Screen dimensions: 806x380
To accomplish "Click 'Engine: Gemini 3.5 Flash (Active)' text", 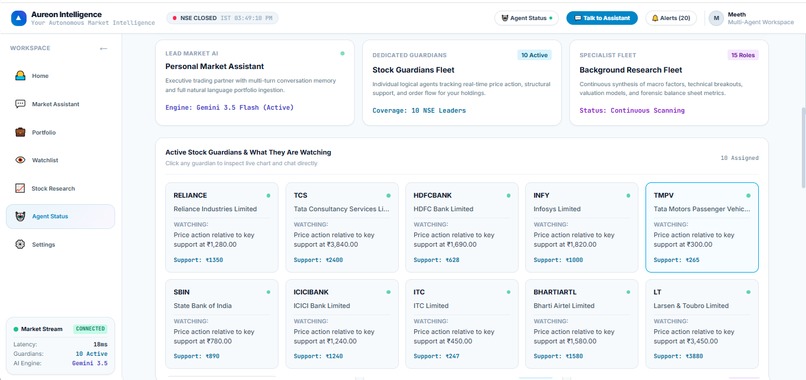I will [x=229, y=108].
